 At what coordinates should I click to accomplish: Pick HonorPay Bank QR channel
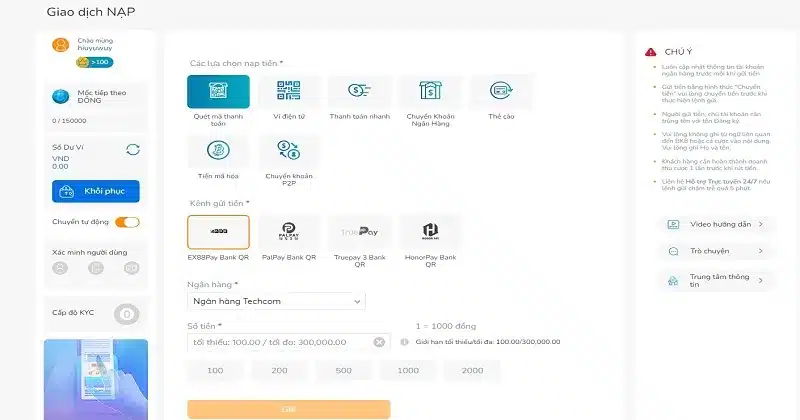(x=430, y=232)
